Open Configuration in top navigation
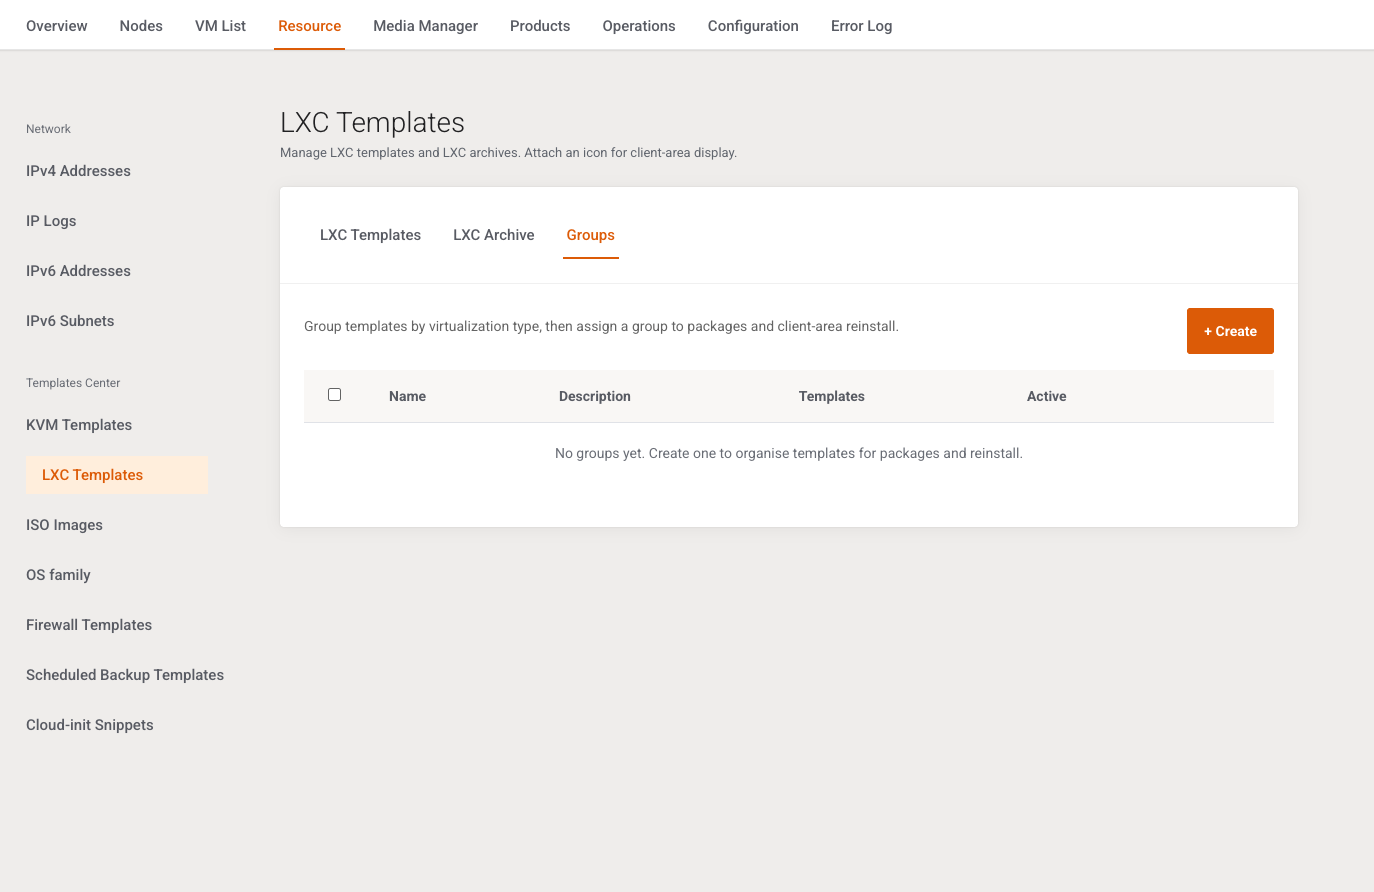Screen dimensions: 1374x892 (753, 26)
